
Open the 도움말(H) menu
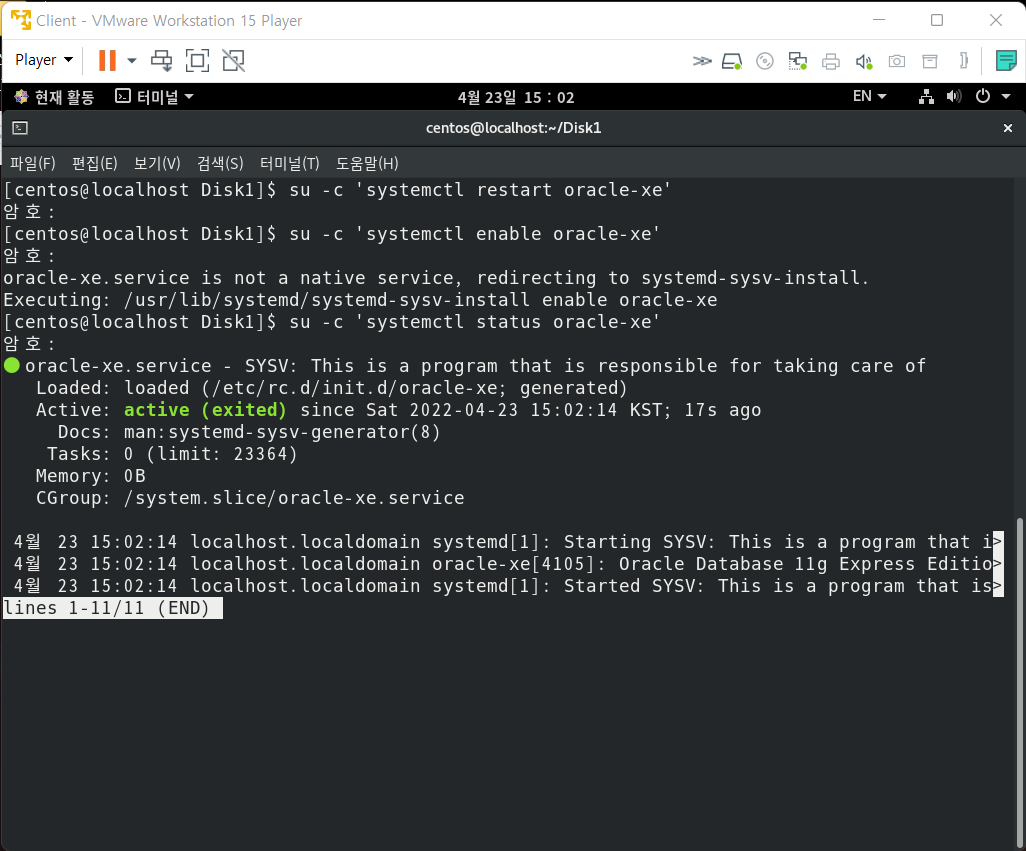[367, 164]
